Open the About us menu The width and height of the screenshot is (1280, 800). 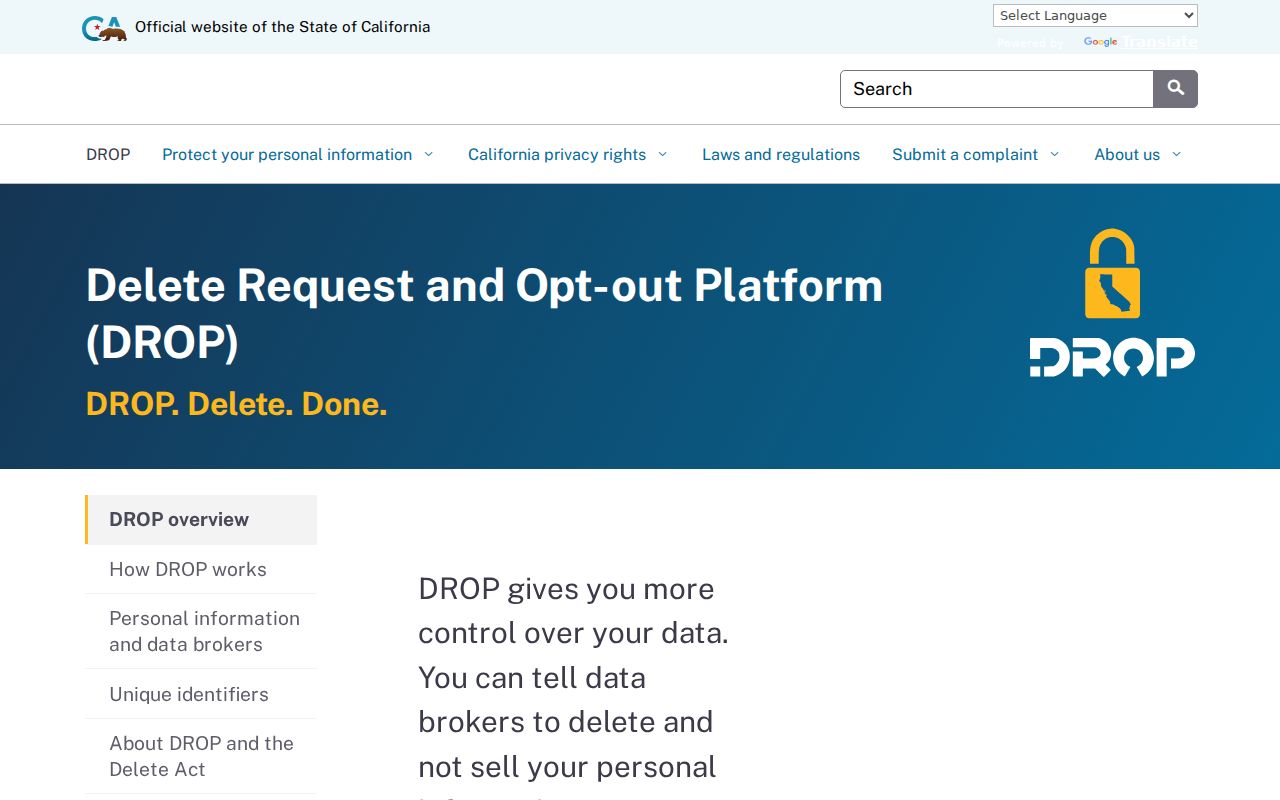1127,154
